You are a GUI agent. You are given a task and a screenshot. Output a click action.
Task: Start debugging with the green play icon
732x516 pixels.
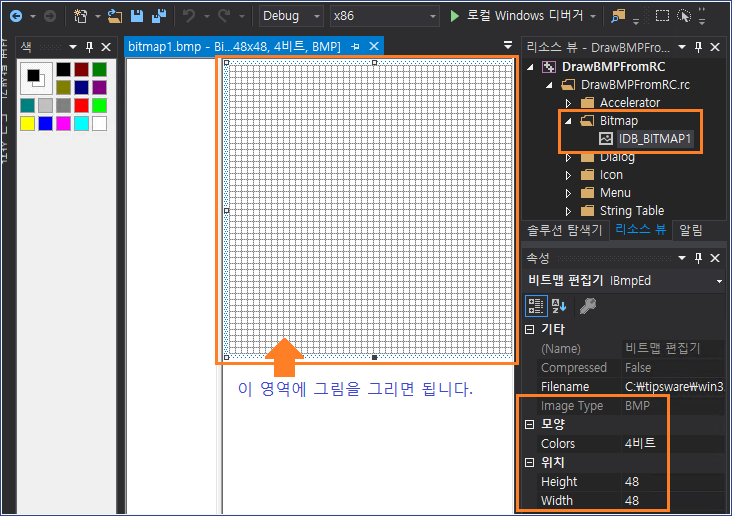(x=454, y=16)
